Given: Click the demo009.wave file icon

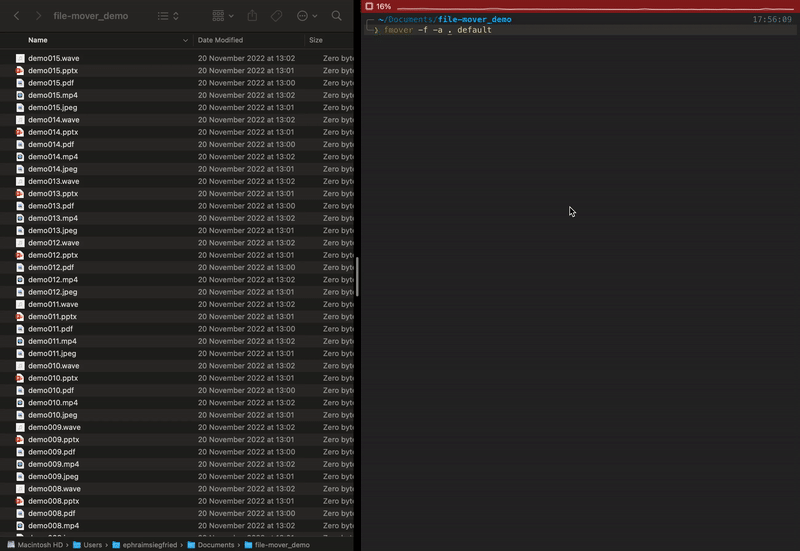Looking at the screenshot, I should pyautogui.click(x=20, y=427).
